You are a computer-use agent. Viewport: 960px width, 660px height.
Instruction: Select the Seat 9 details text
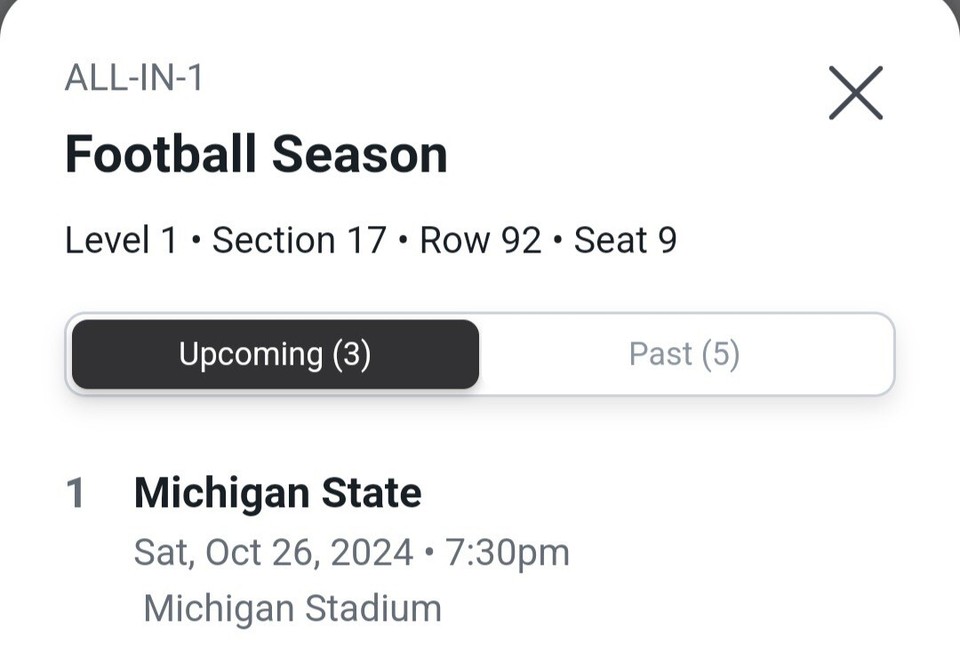[625, 239]
